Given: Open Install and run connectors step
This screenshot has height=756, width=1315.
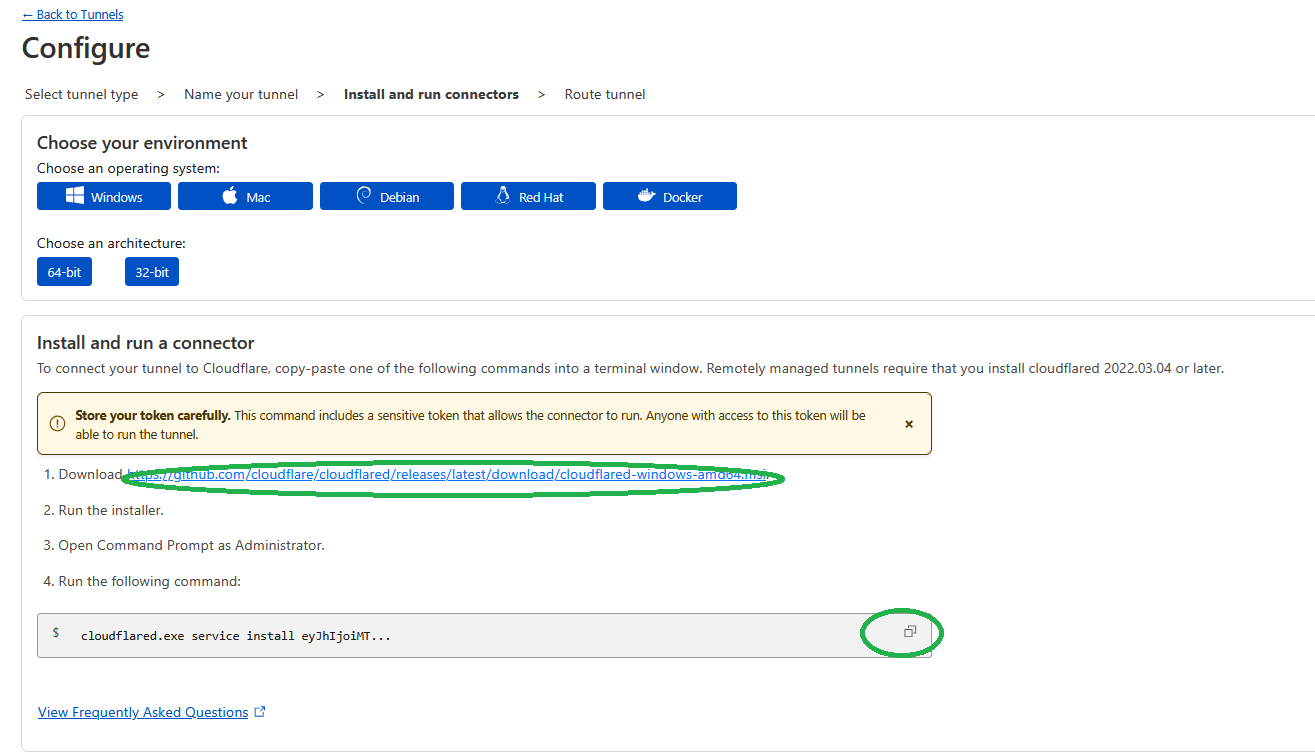Looking at the screenshot, I should 431,94.
